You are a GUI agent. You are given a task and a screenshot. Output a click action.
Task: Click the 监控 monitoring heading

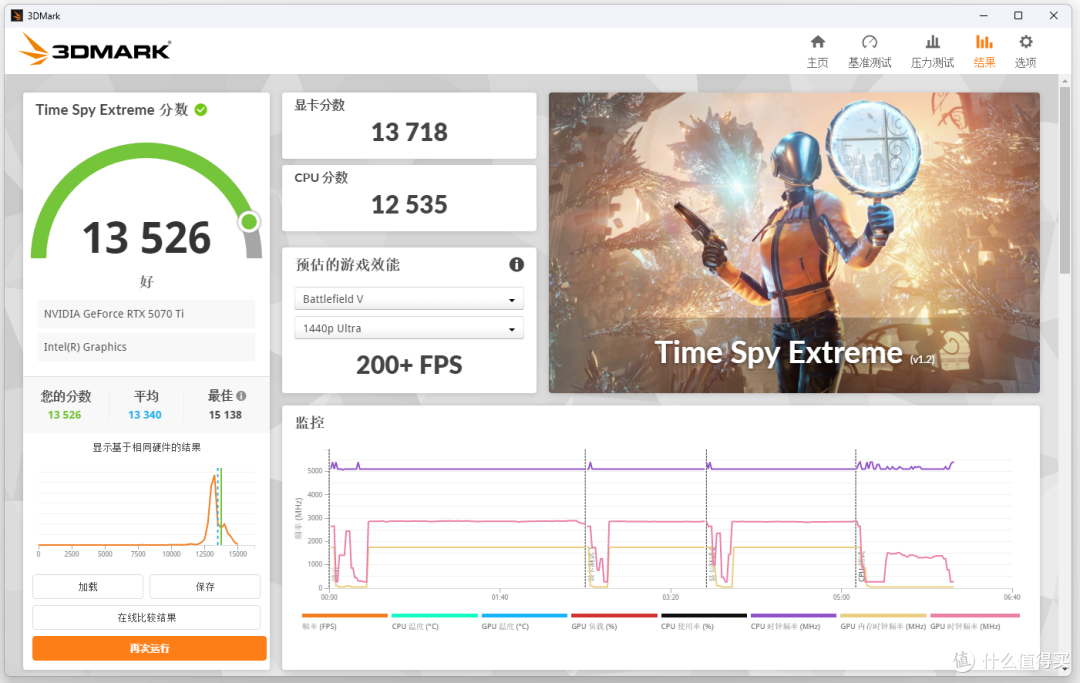click(309, 423)
